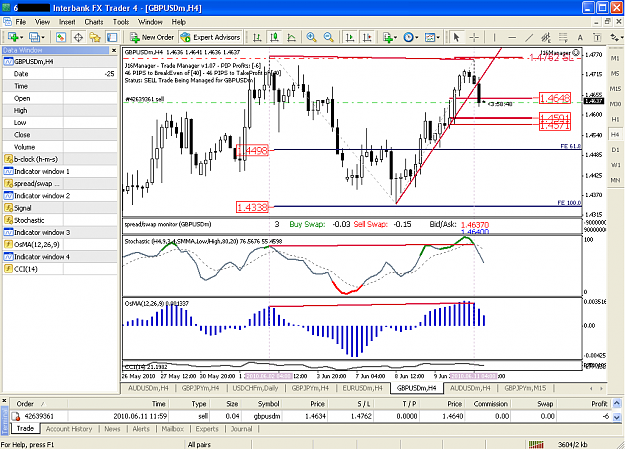Select the vertical line drawing tool
Screen dimensions: 625x449
[x=494, y=37]
